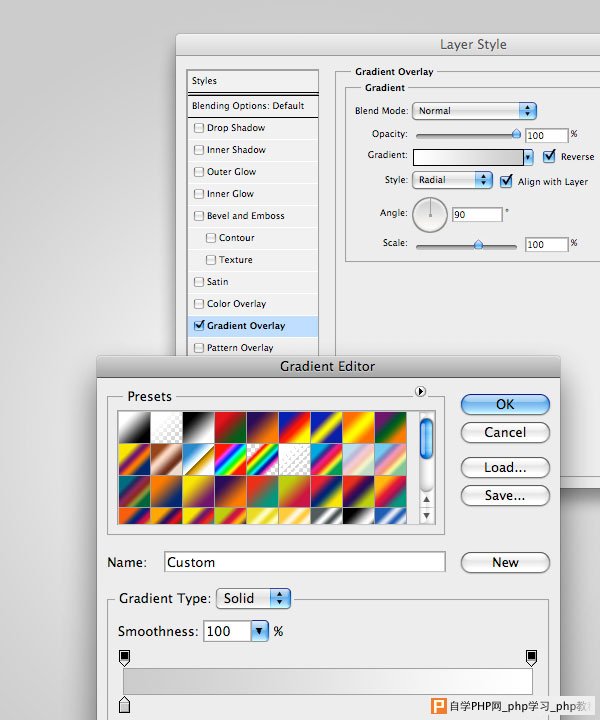Viewport: 600px width, 720px height.
Task: Select Gradient Overlay in styles list
Action: 253,326
